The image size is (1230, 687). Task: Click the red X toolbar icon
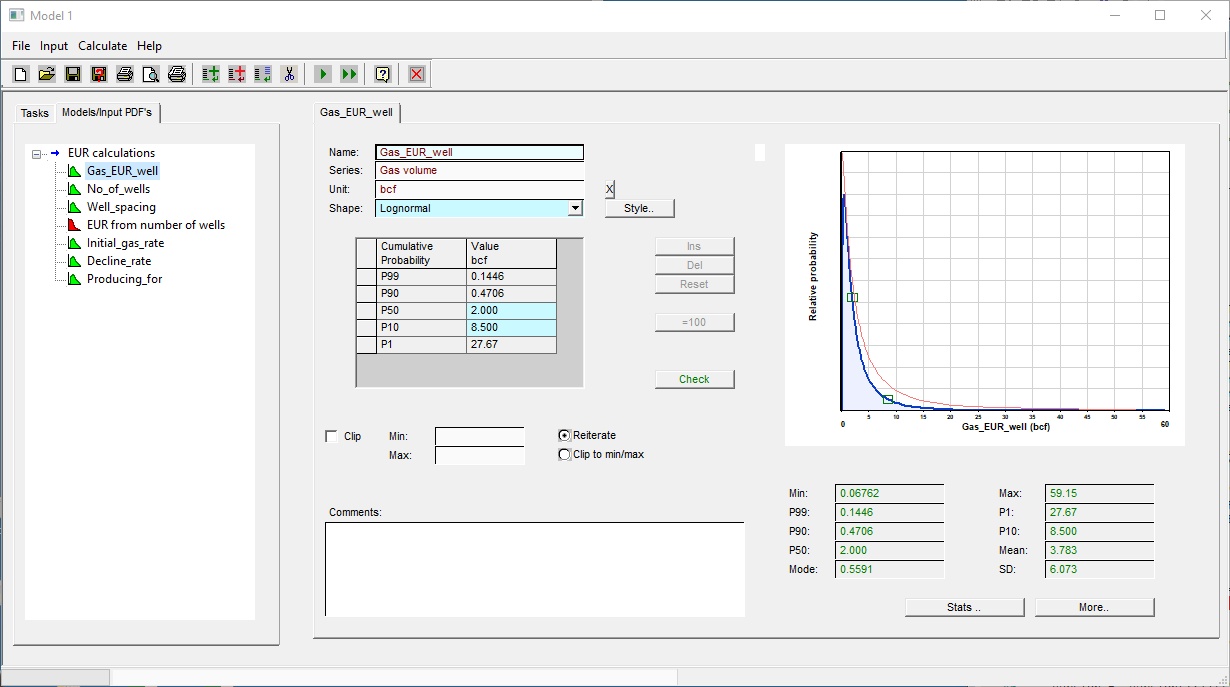point(417,74)
